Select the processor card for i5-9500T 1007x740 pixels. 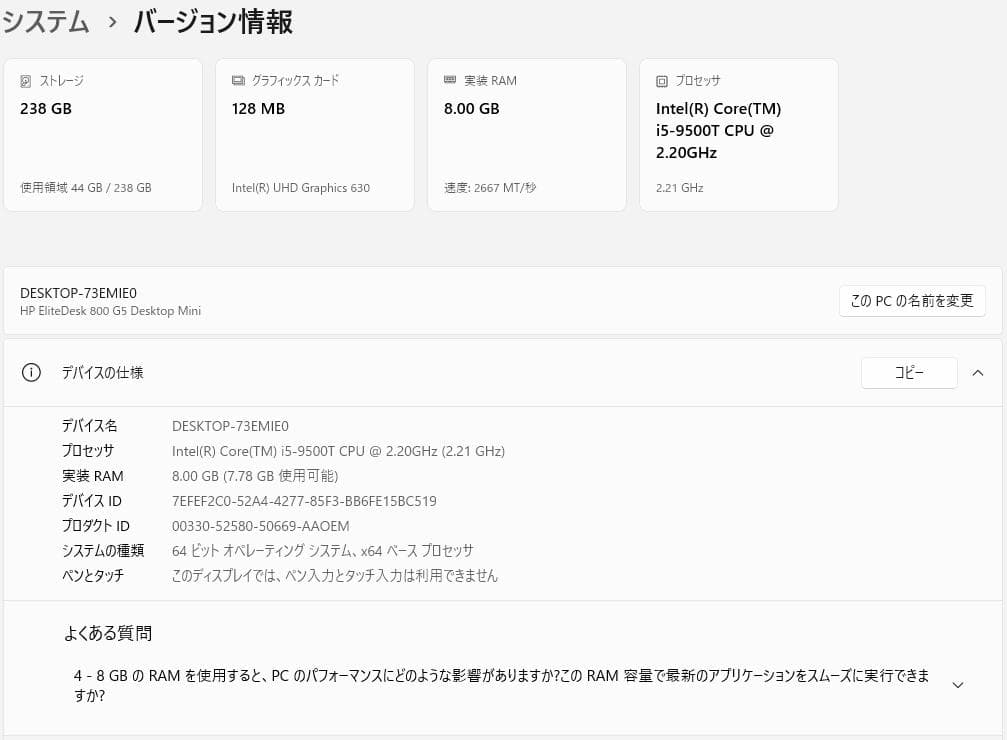pyautogui.click(x=739, y=134)
